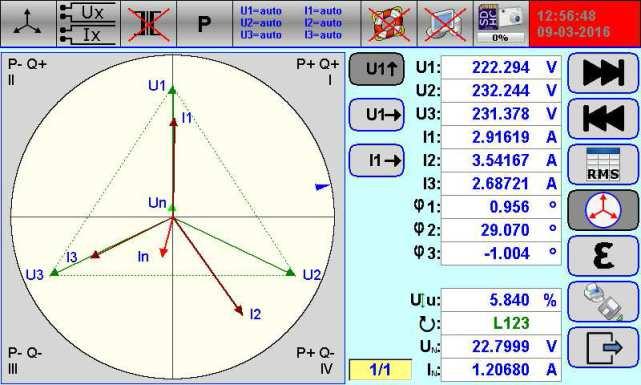The width and height of the screenshot is (641, 385).
Task: Select the phasor diagram view icon
Action: tap(603, 210)
